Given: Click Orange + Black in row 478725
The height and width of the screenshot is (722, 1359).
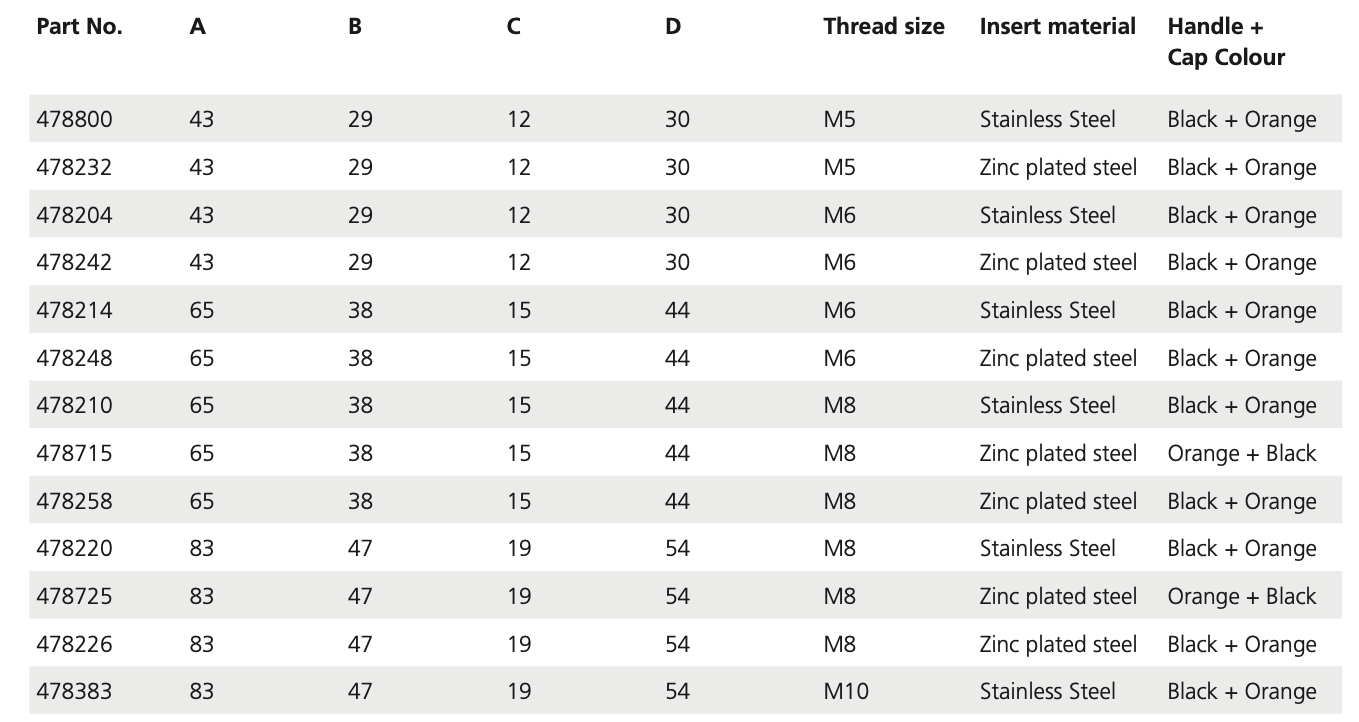Looking at the screenshot, I should (1242, 597).
